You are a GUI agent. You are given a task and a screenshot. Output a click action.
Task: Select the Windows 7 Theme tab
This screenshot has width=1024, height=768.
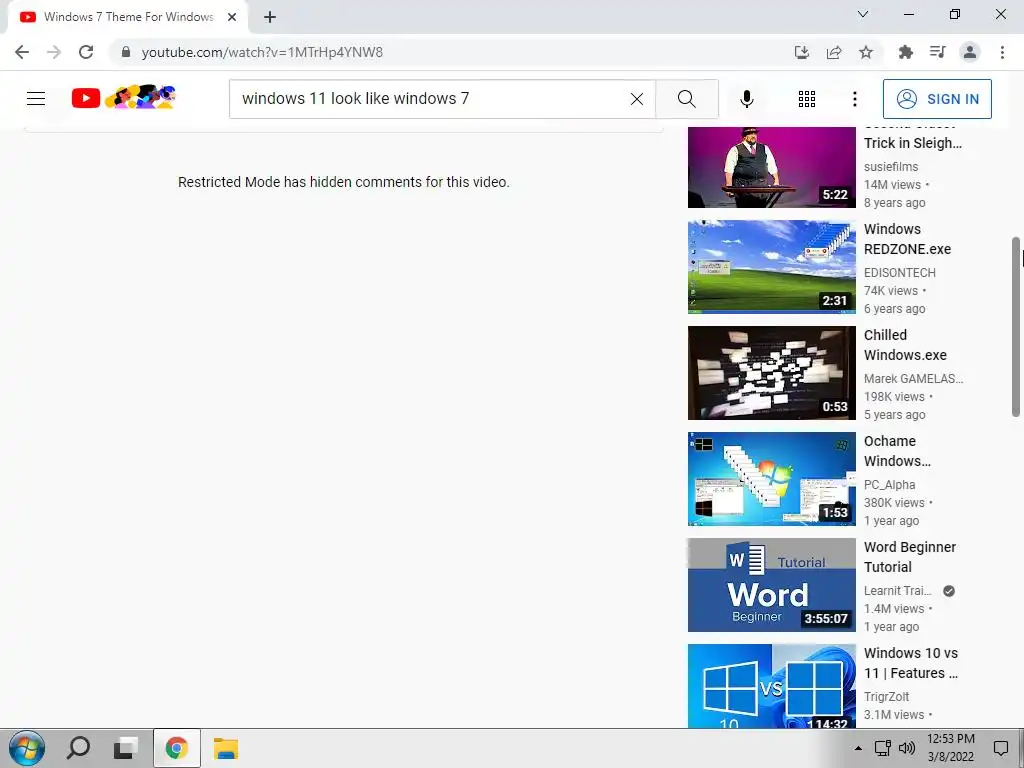tap(128, 17)
